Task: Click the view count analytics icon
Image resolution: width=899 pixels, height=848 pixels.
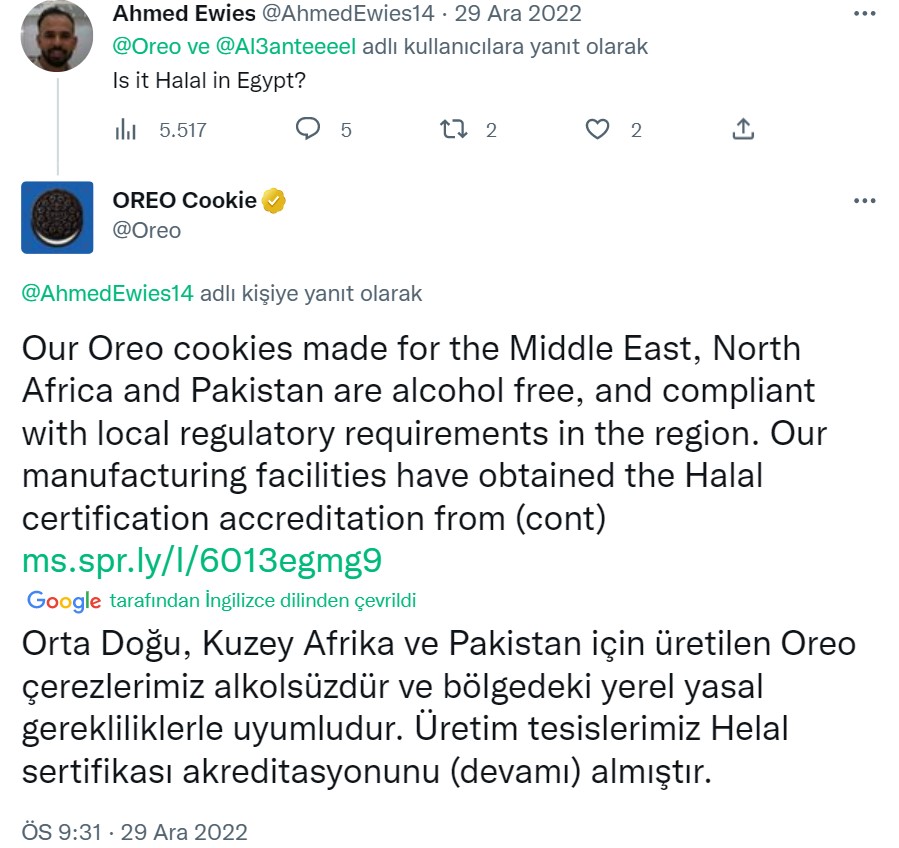Action: 126,130
